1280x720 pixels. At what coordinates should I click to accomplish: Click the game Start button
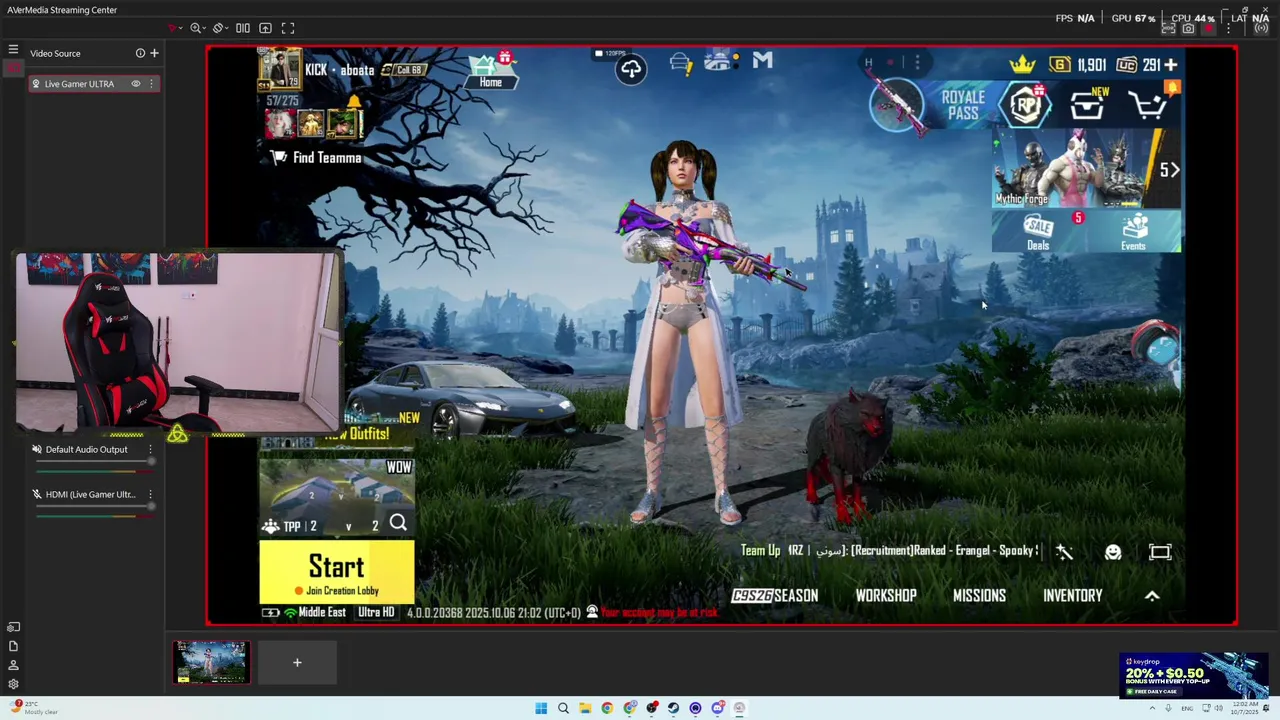(x=337, y=573)
